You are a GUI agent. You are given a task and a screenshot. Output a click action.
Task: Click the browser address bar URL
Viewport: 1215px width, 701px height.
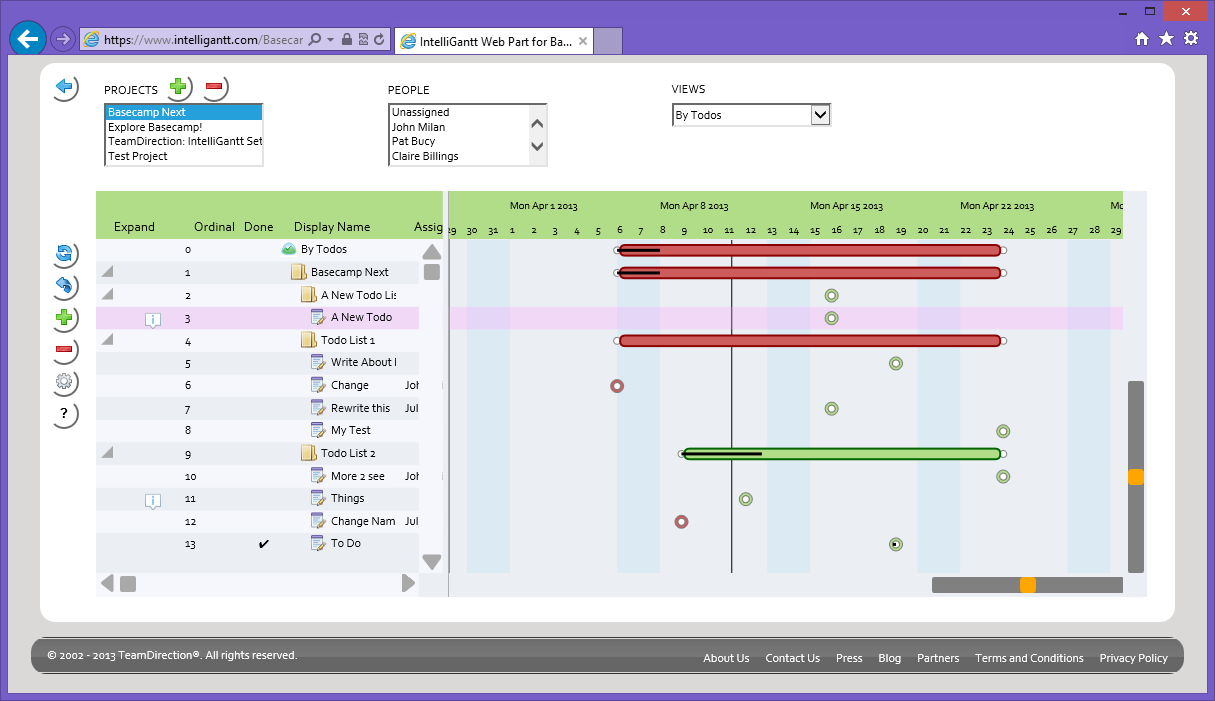pyautogui.click(x=203, y=40)
